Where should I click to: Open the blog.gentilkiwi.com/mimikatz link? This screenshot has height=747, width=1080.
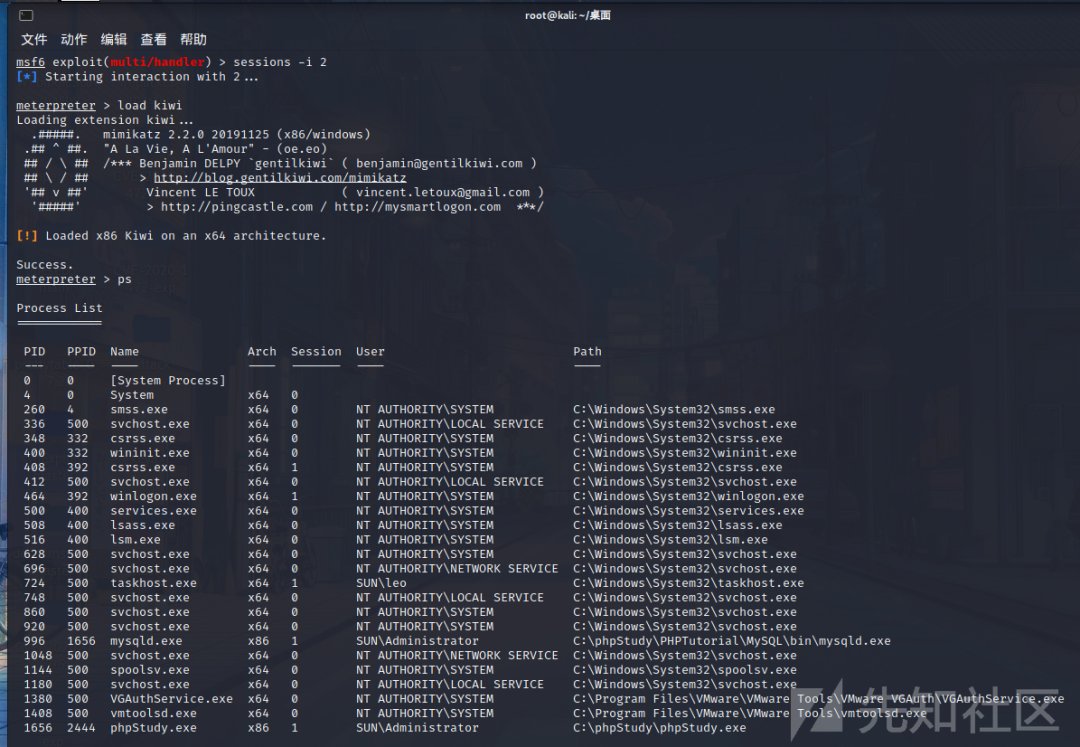click(x=280, y=178)
